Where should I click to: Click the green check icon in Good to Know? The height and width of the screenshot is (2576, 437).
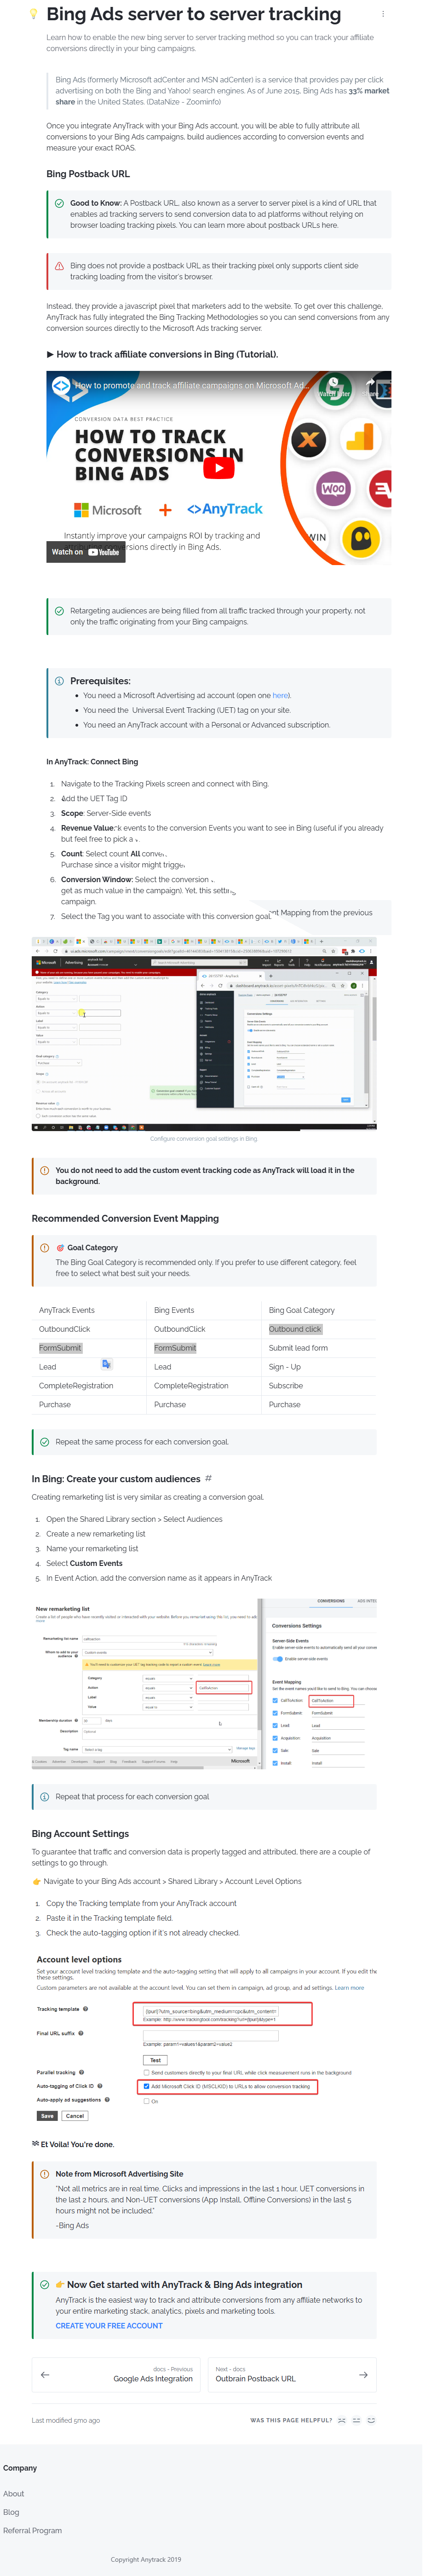(x=59, y=203)
